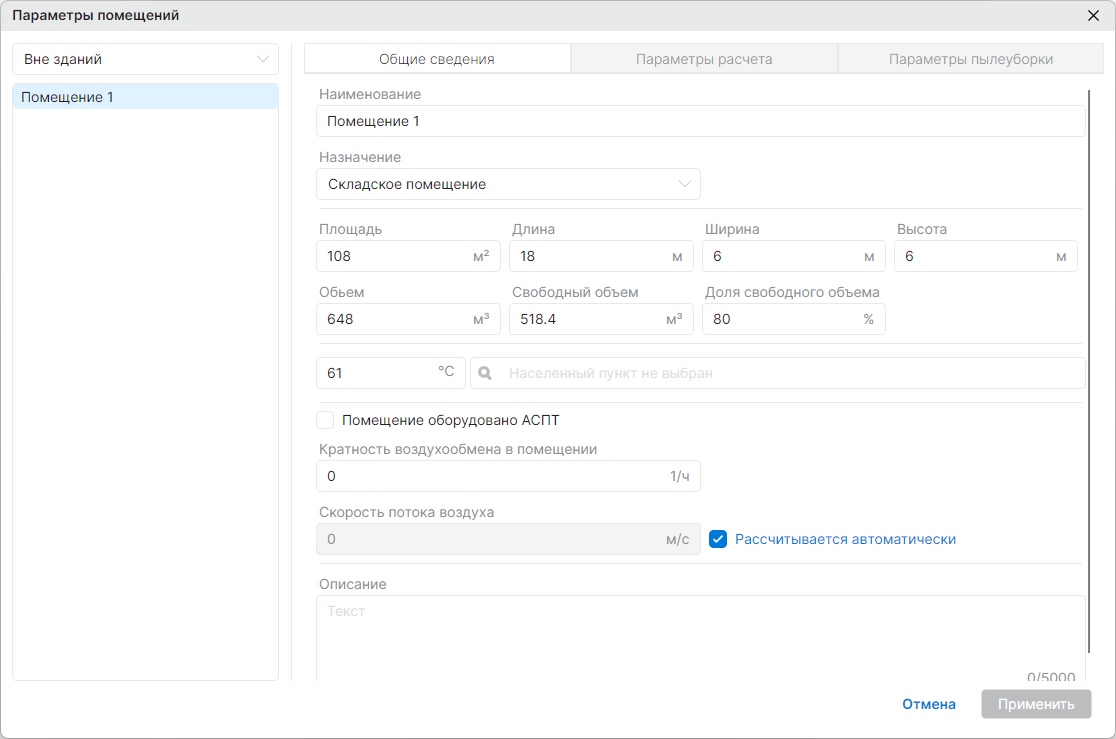
Task: Close the Параметры помещений dialog
Action: [1093, 16]
